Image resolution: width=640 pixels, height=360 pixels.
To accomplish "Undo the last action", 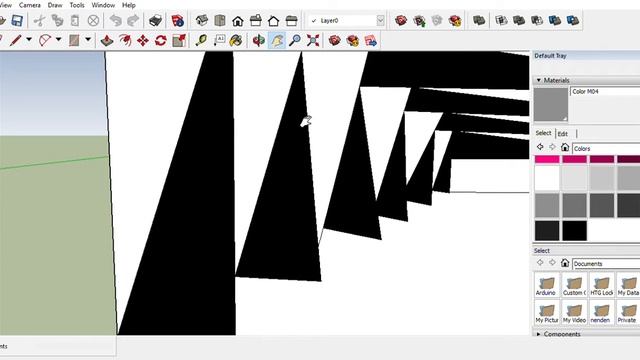I will coord(116,20).
